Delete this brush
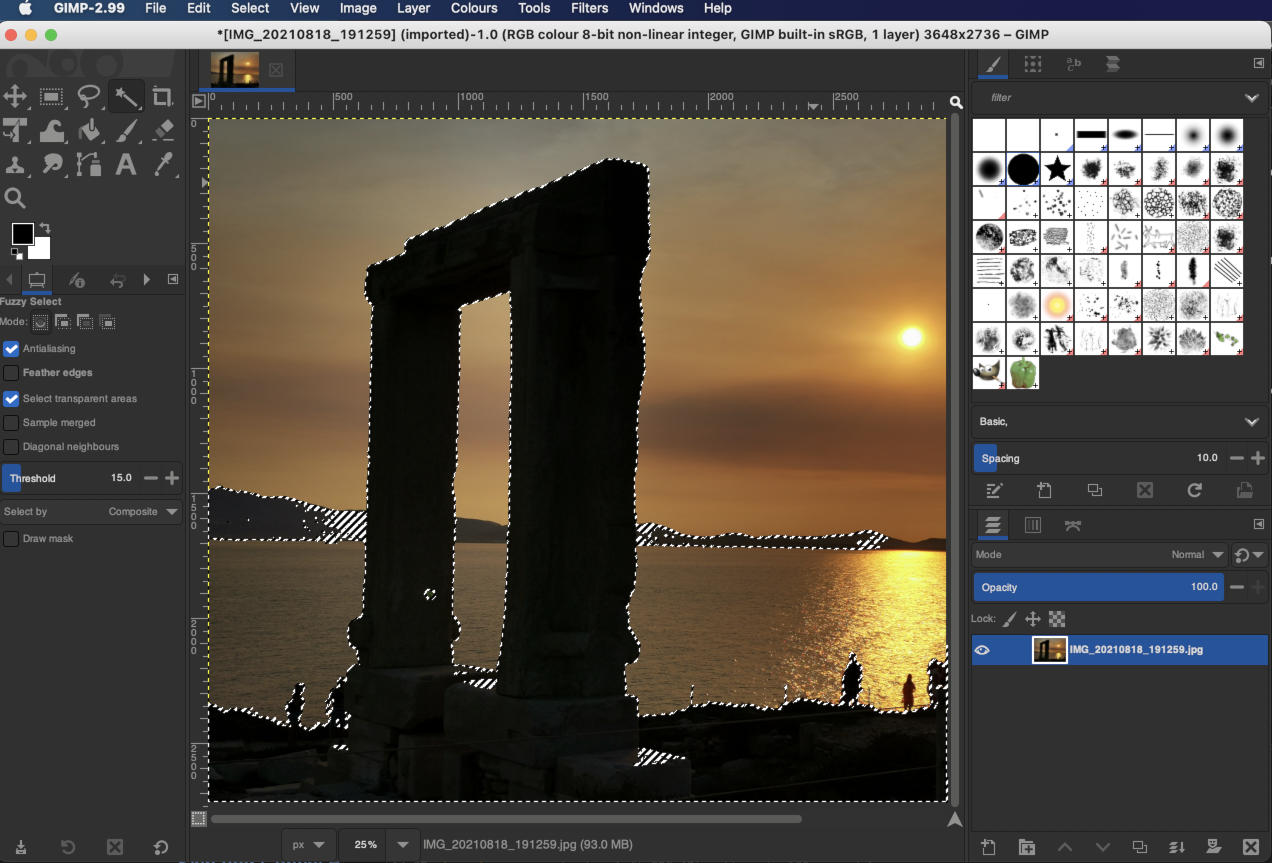The height and width of the screenshot is (863, 1272). tap(1144, 490)
